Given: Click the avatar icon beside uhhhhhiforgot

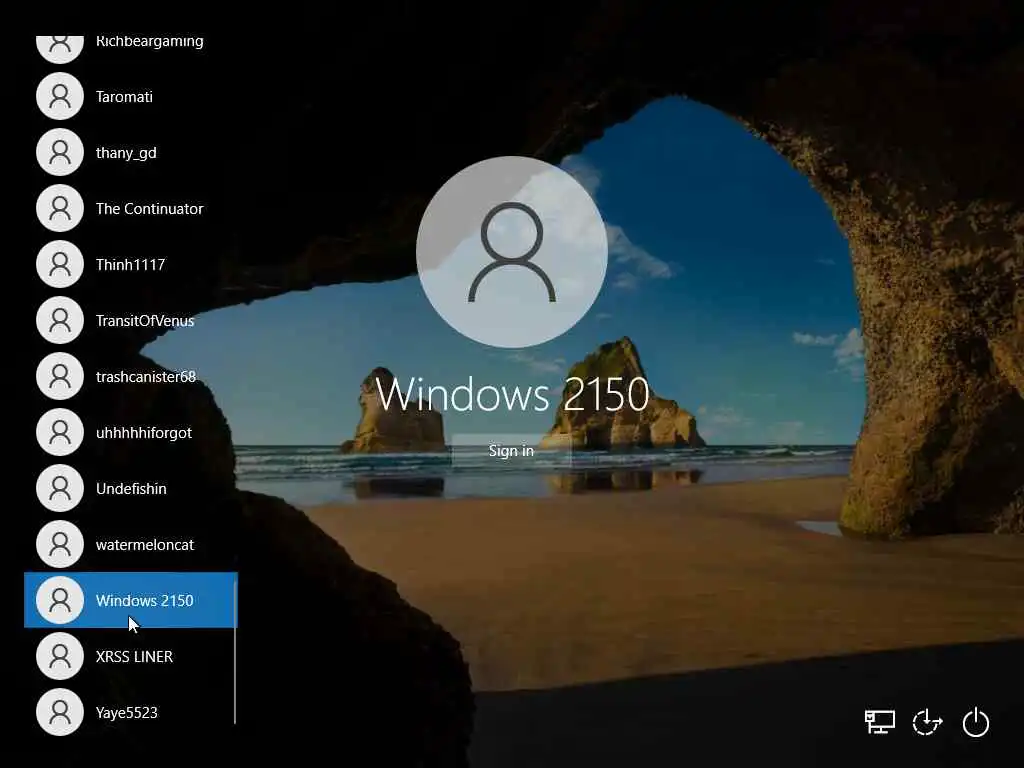Looking at the screenshot, I should (59, 432).
